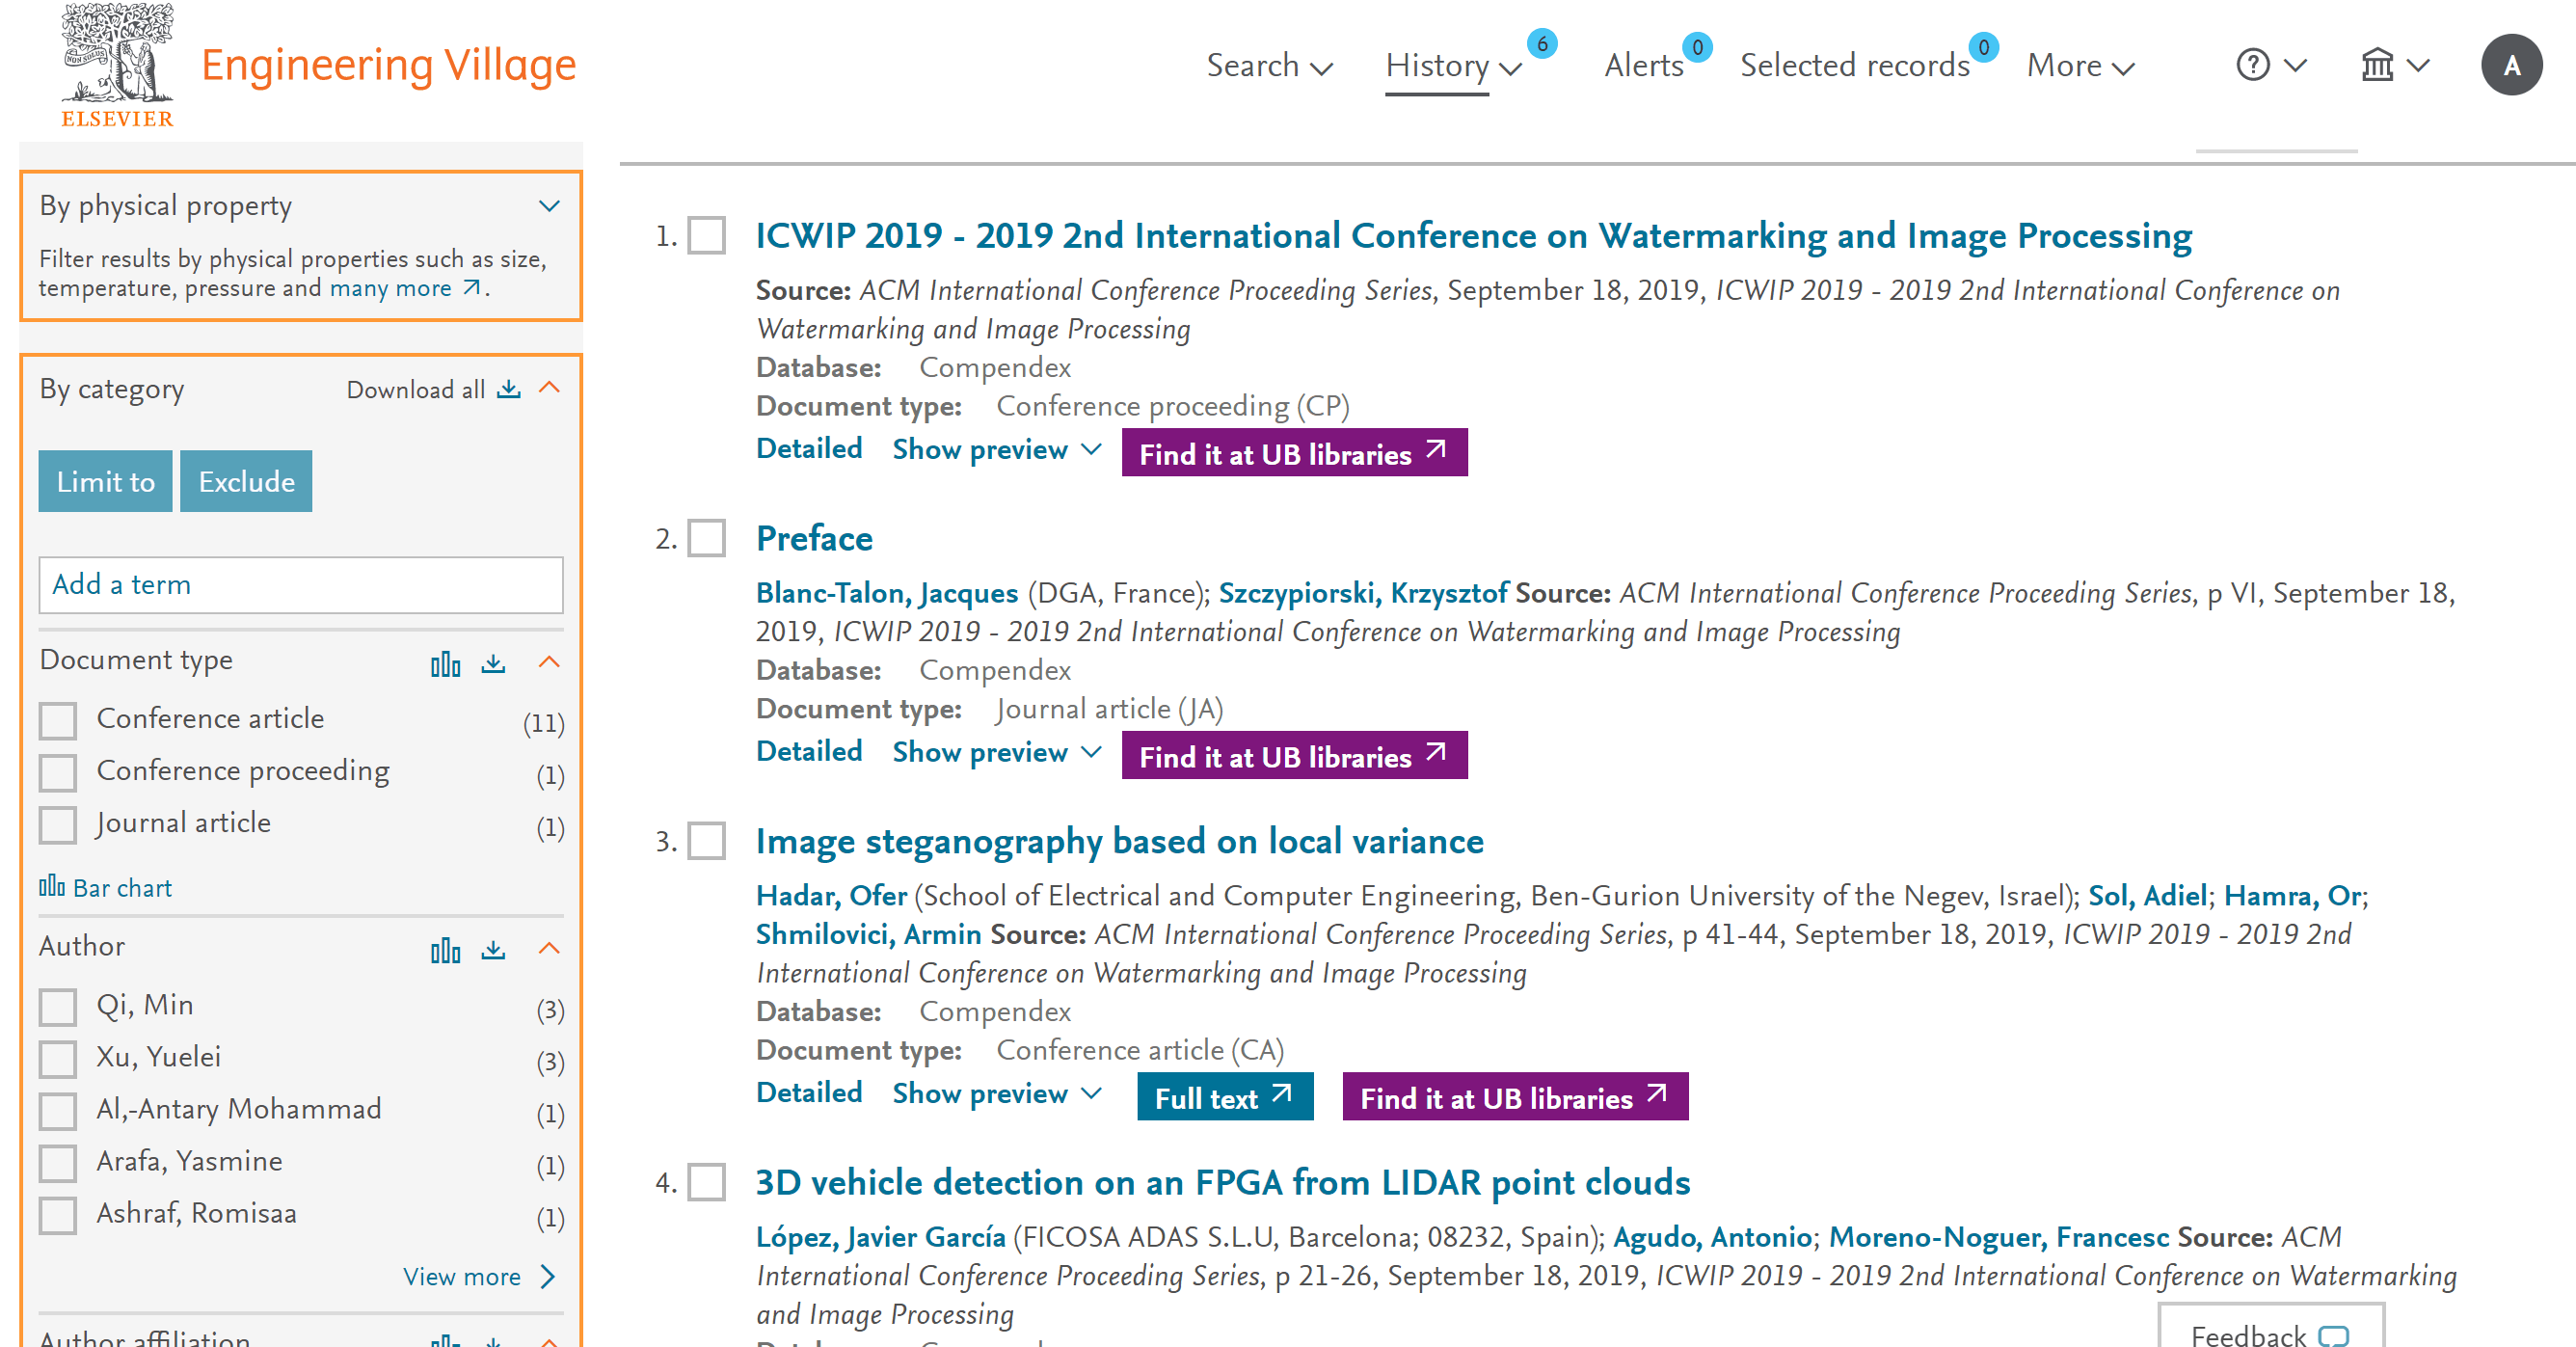Open the institution building icon menu
2576x1347 pixels.
tap(2377, 65)
